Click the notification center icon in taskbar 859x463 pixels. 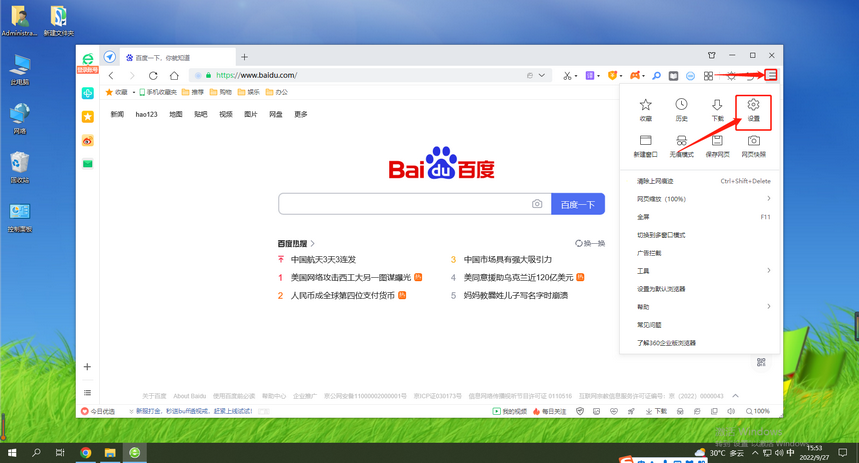pyautogui.click(x=843, y=453)
